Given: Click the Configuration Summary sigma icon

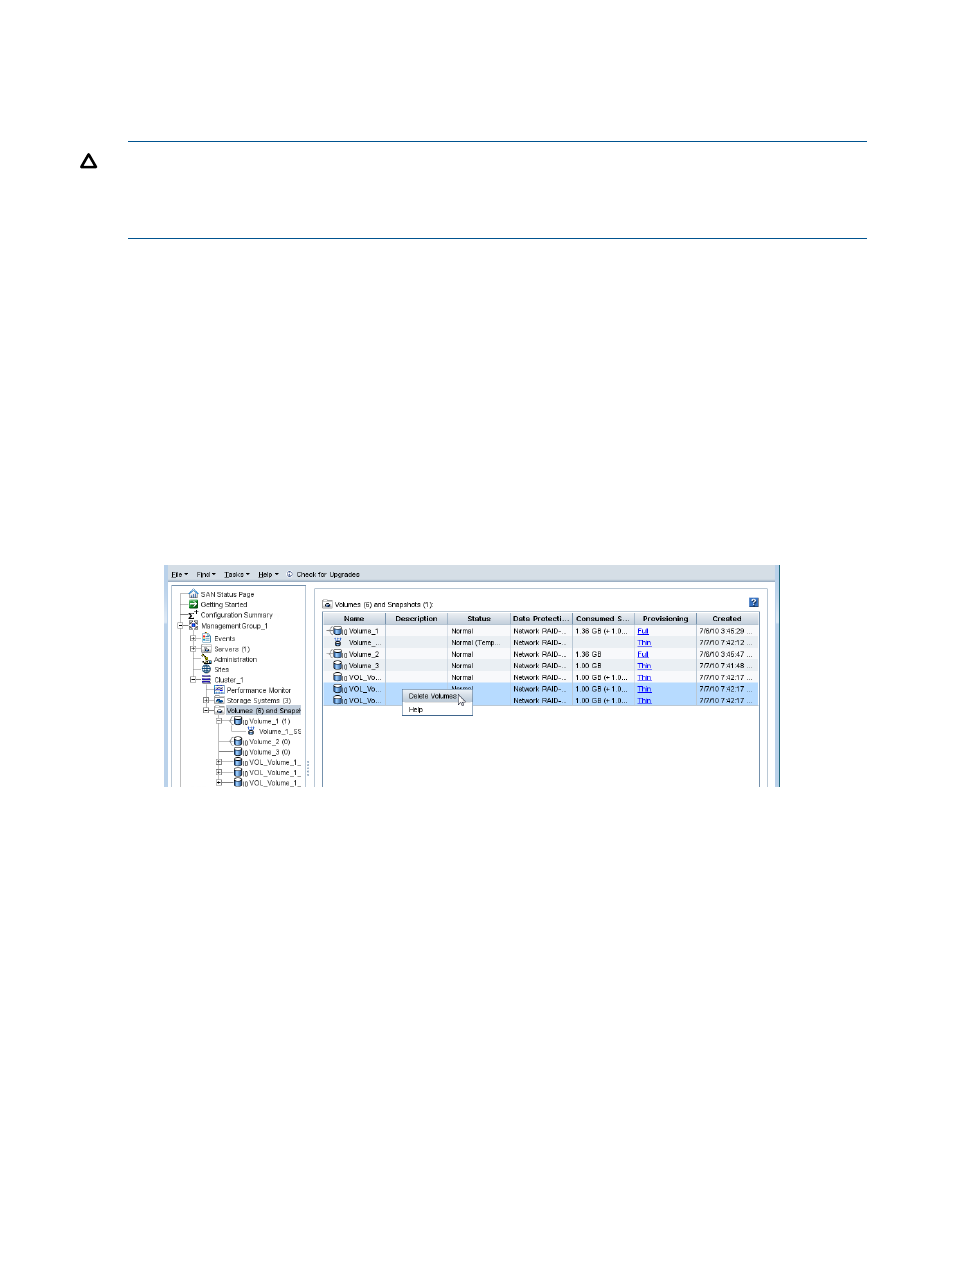Looking at the screenshot, I should click(x=193, y=615).
